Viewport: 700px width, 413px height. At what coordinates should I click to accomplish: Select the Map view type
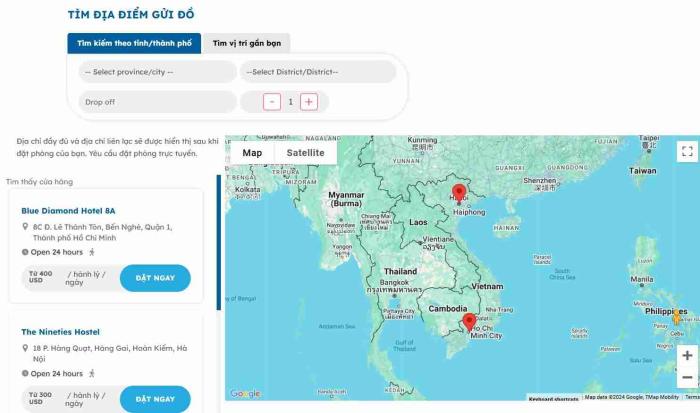[x=253, y=153]
